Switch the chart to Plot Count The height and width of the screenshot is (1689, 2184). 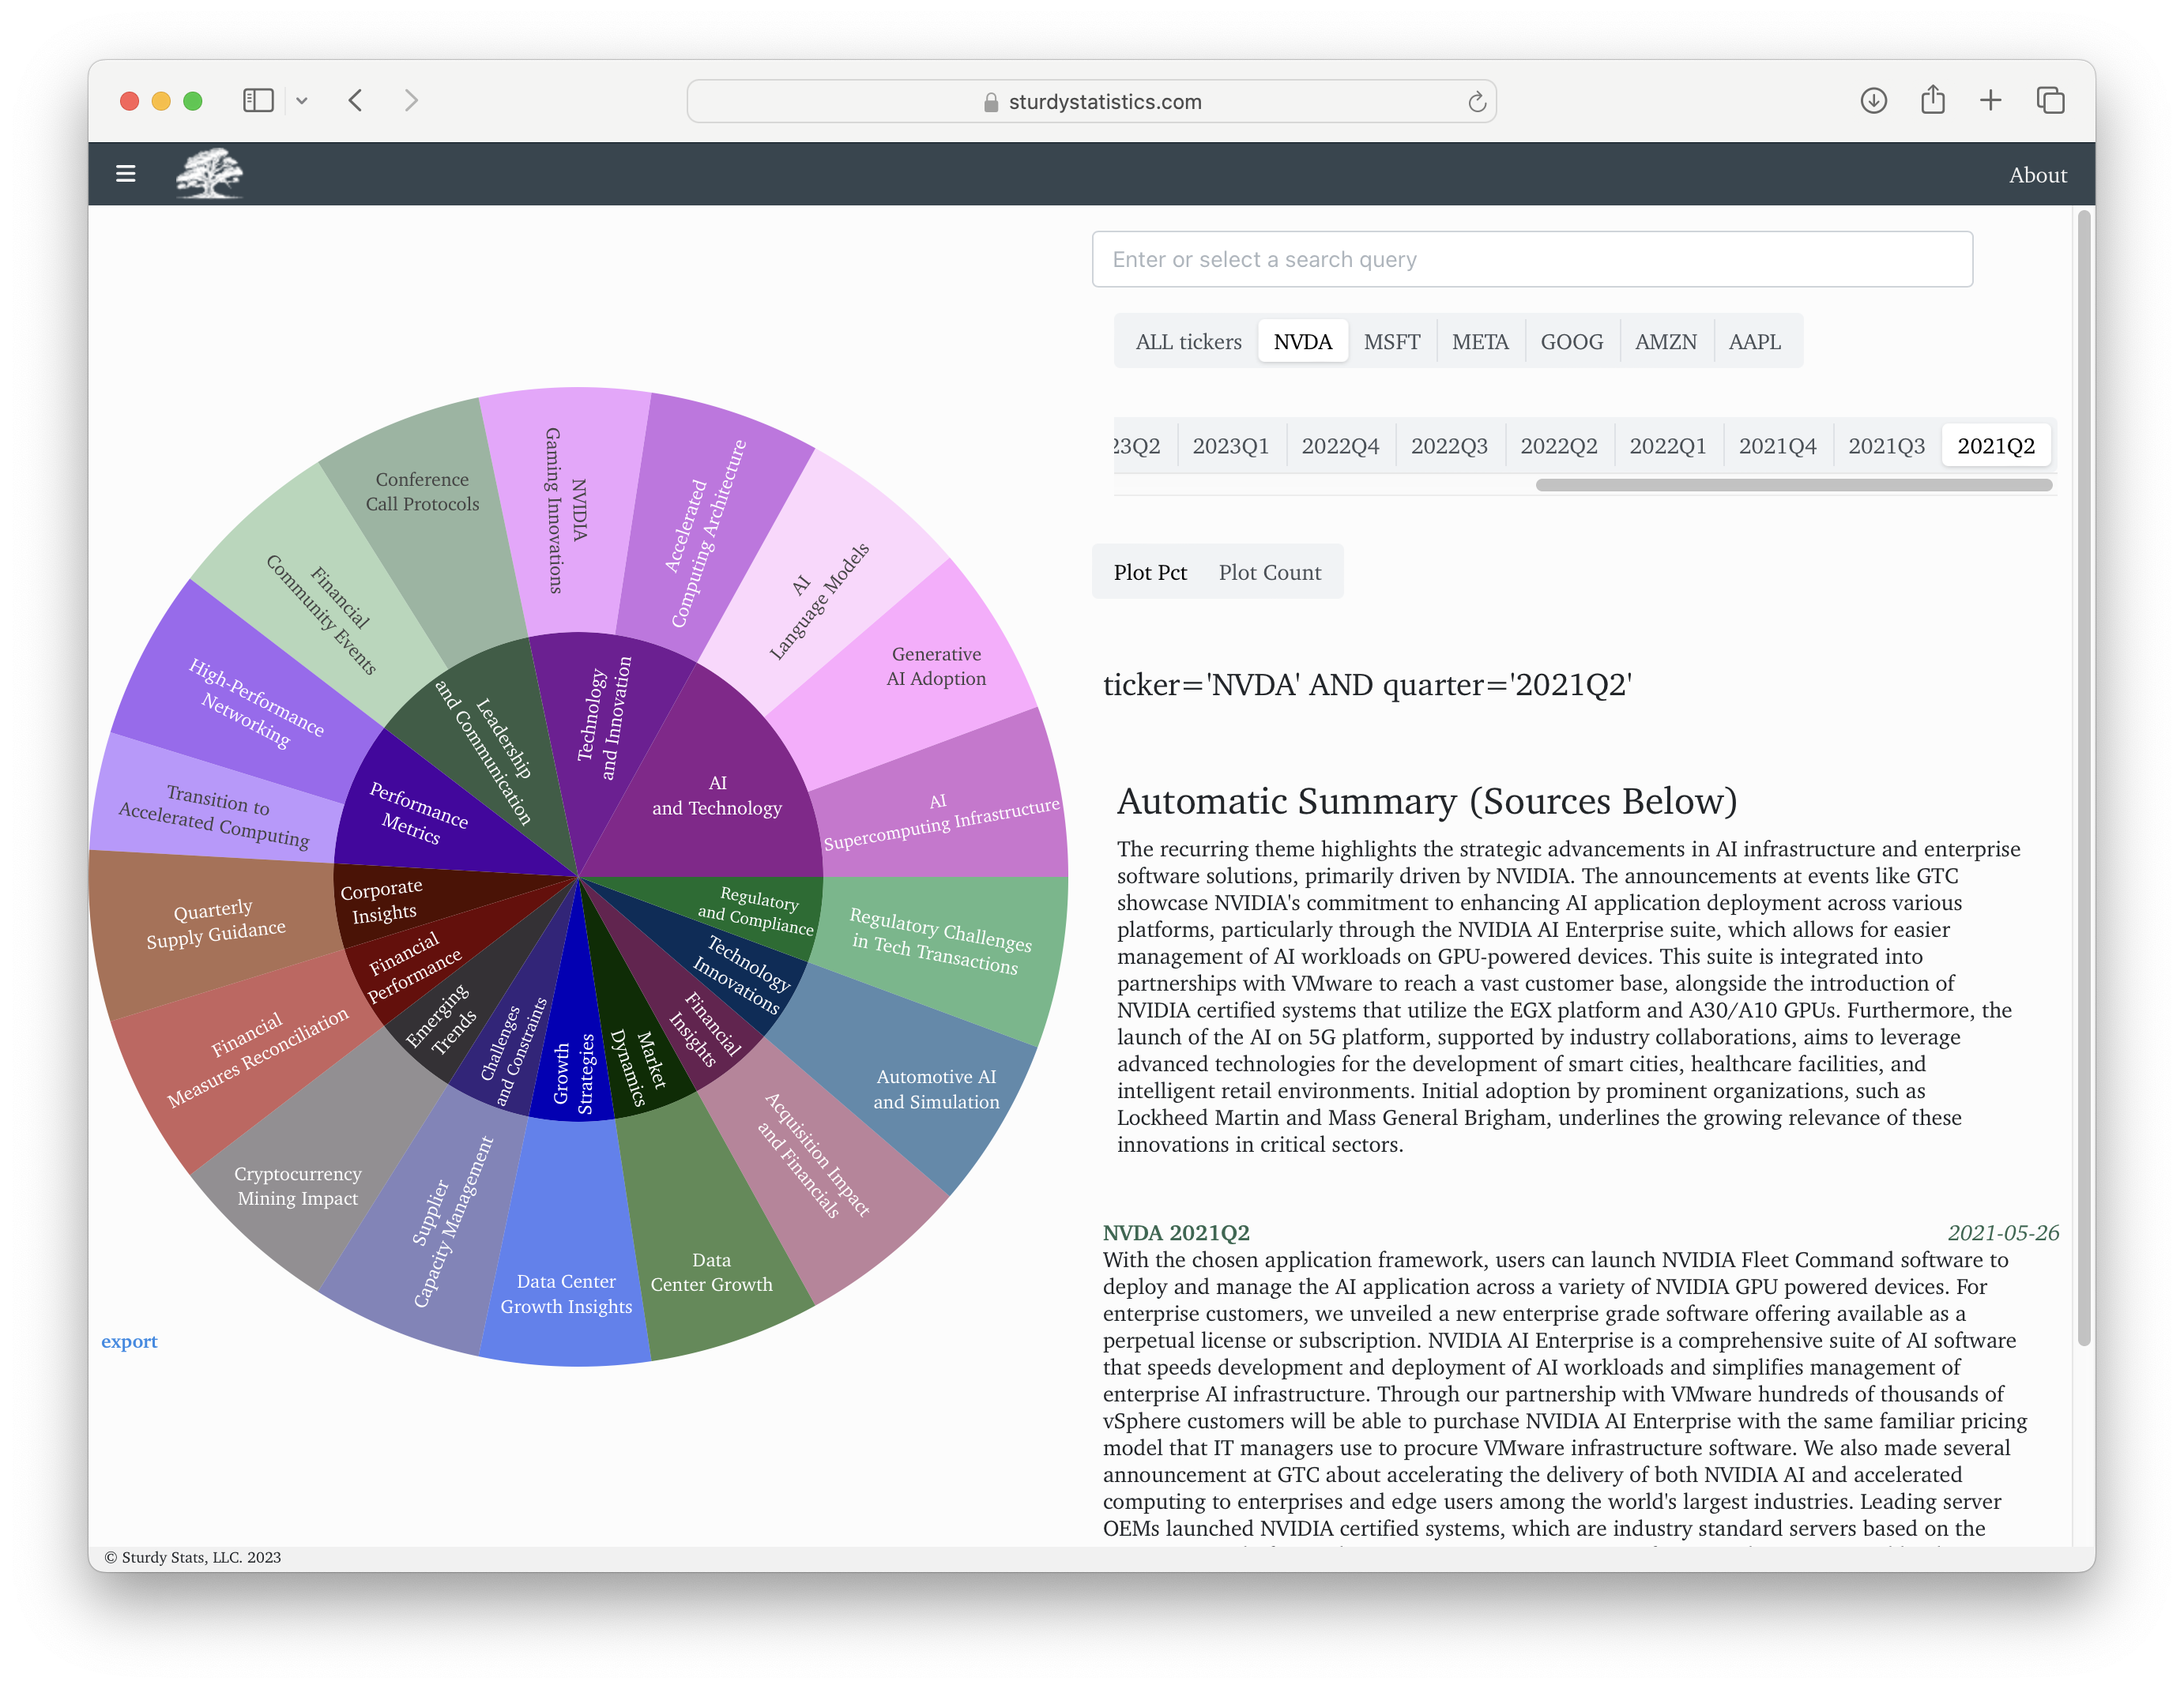(x=1269, y=572)
